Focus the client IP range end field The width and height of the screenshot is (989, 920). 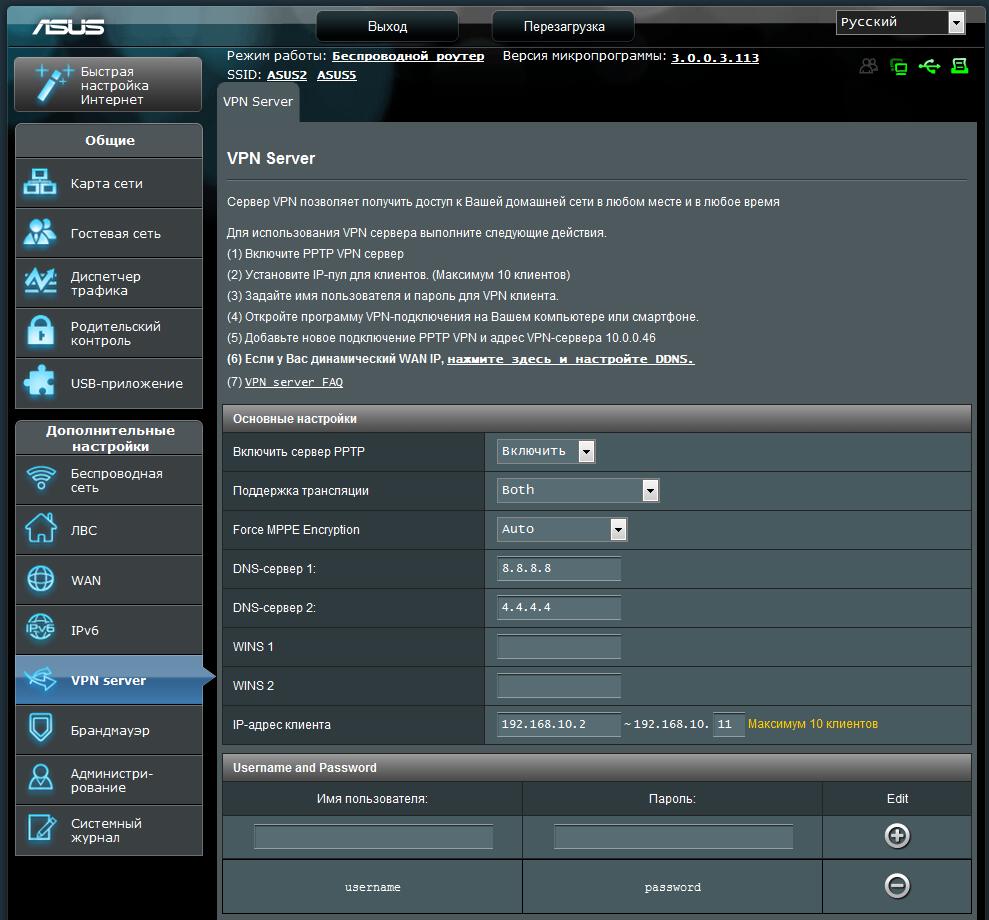(x=729, y=724)
